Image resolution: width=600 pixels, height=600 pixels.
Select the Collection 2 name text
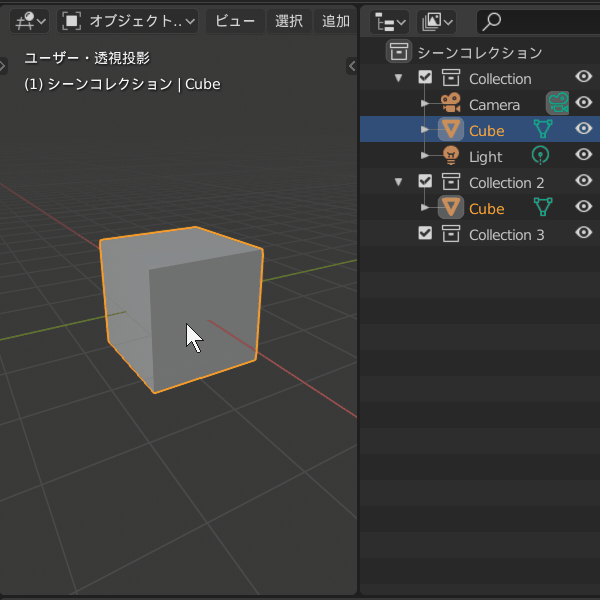point(507,183)
